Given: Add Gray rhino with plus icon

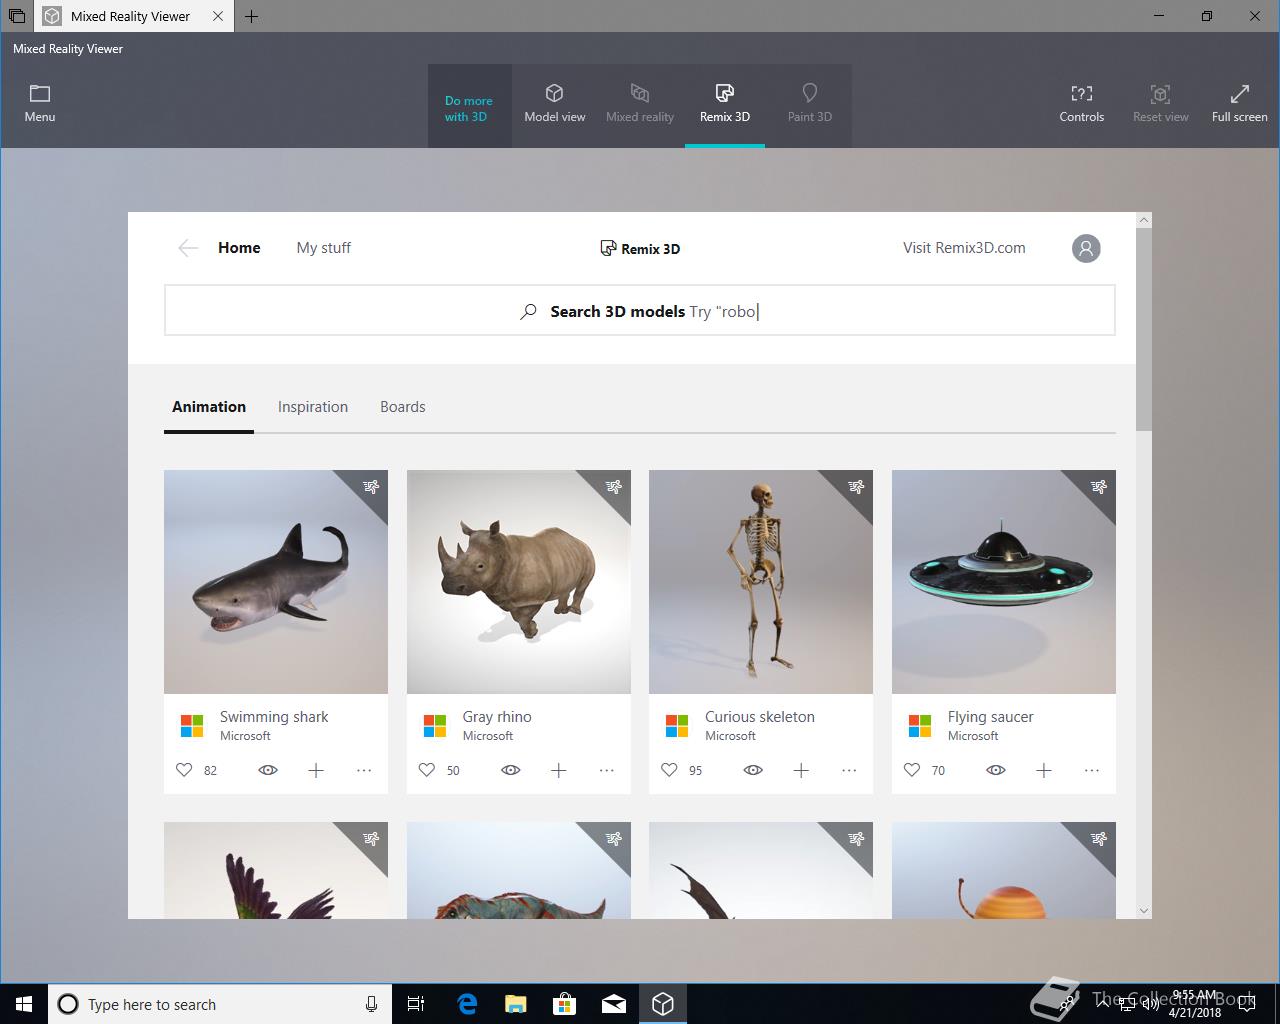Looking at the screenshot, I should (559, 770).
